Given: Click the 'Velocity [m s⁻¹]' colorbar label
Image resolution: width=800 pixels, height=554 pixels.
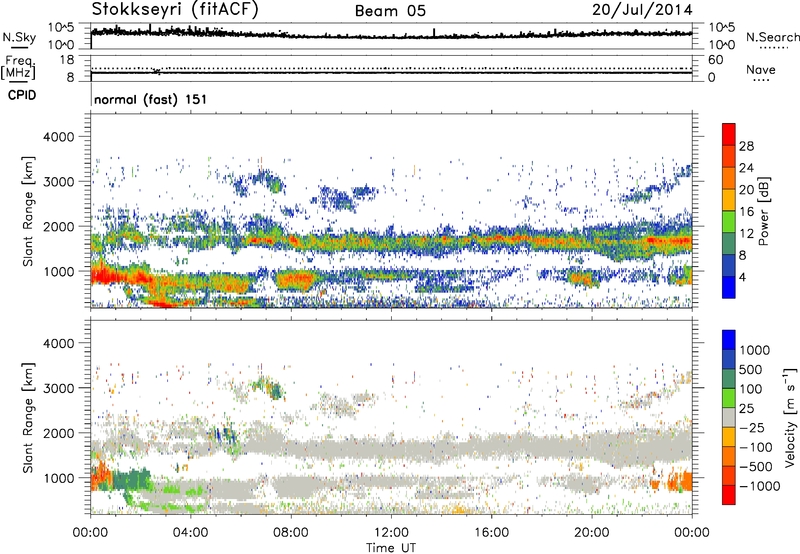Looking at the screenshot, I should (790, 417).
